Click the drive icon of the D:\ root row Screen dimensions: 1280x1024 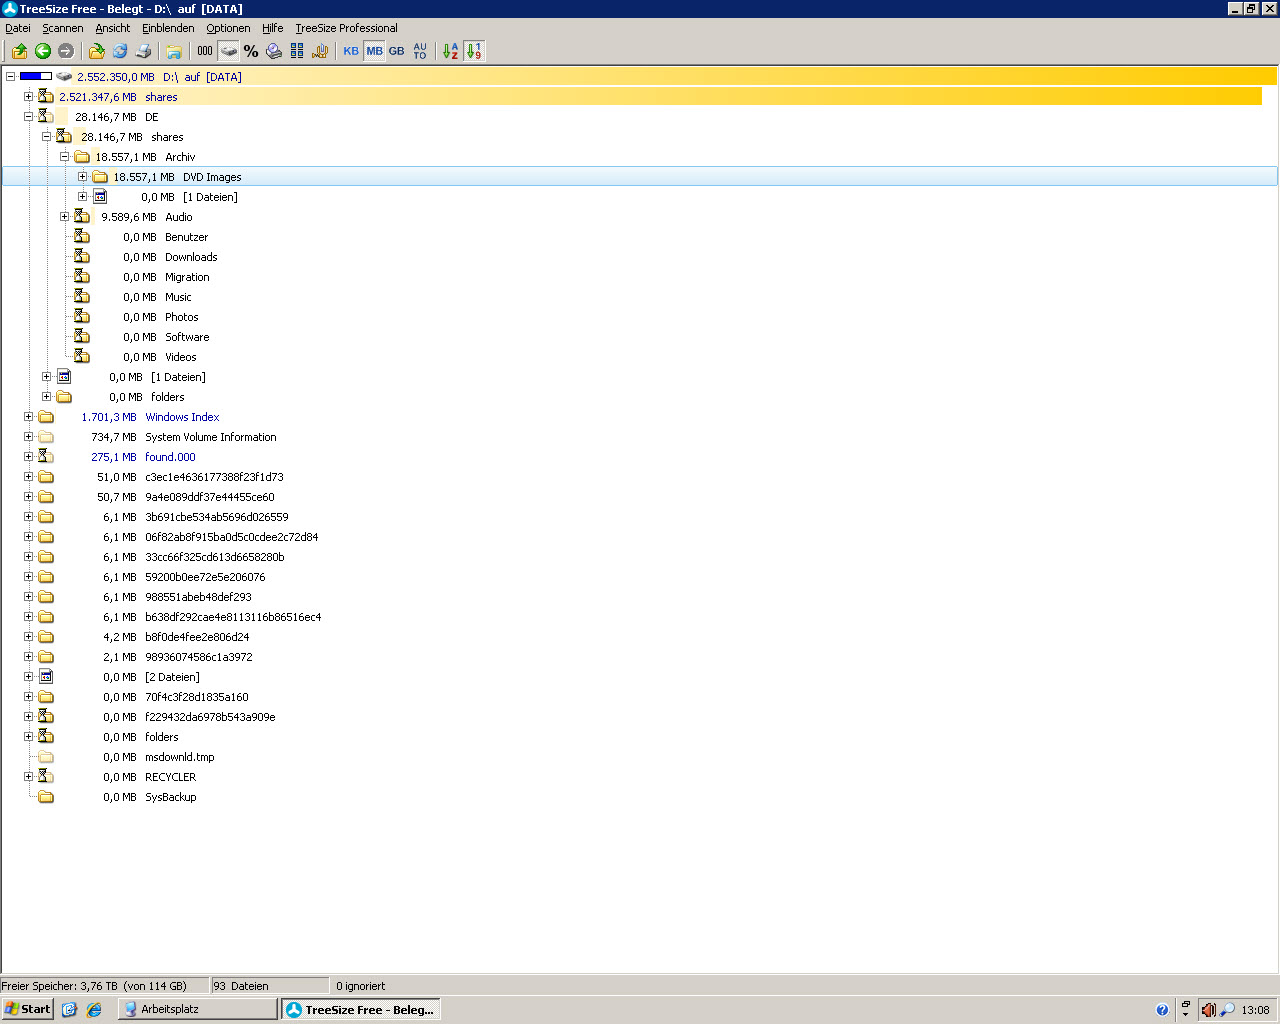tap(64, 77)
